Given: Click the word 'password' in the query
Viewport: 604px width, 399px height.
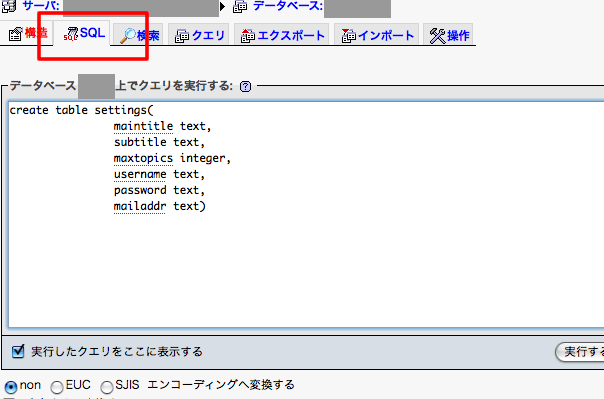Looking at the screenshot, I should point(140,190).
